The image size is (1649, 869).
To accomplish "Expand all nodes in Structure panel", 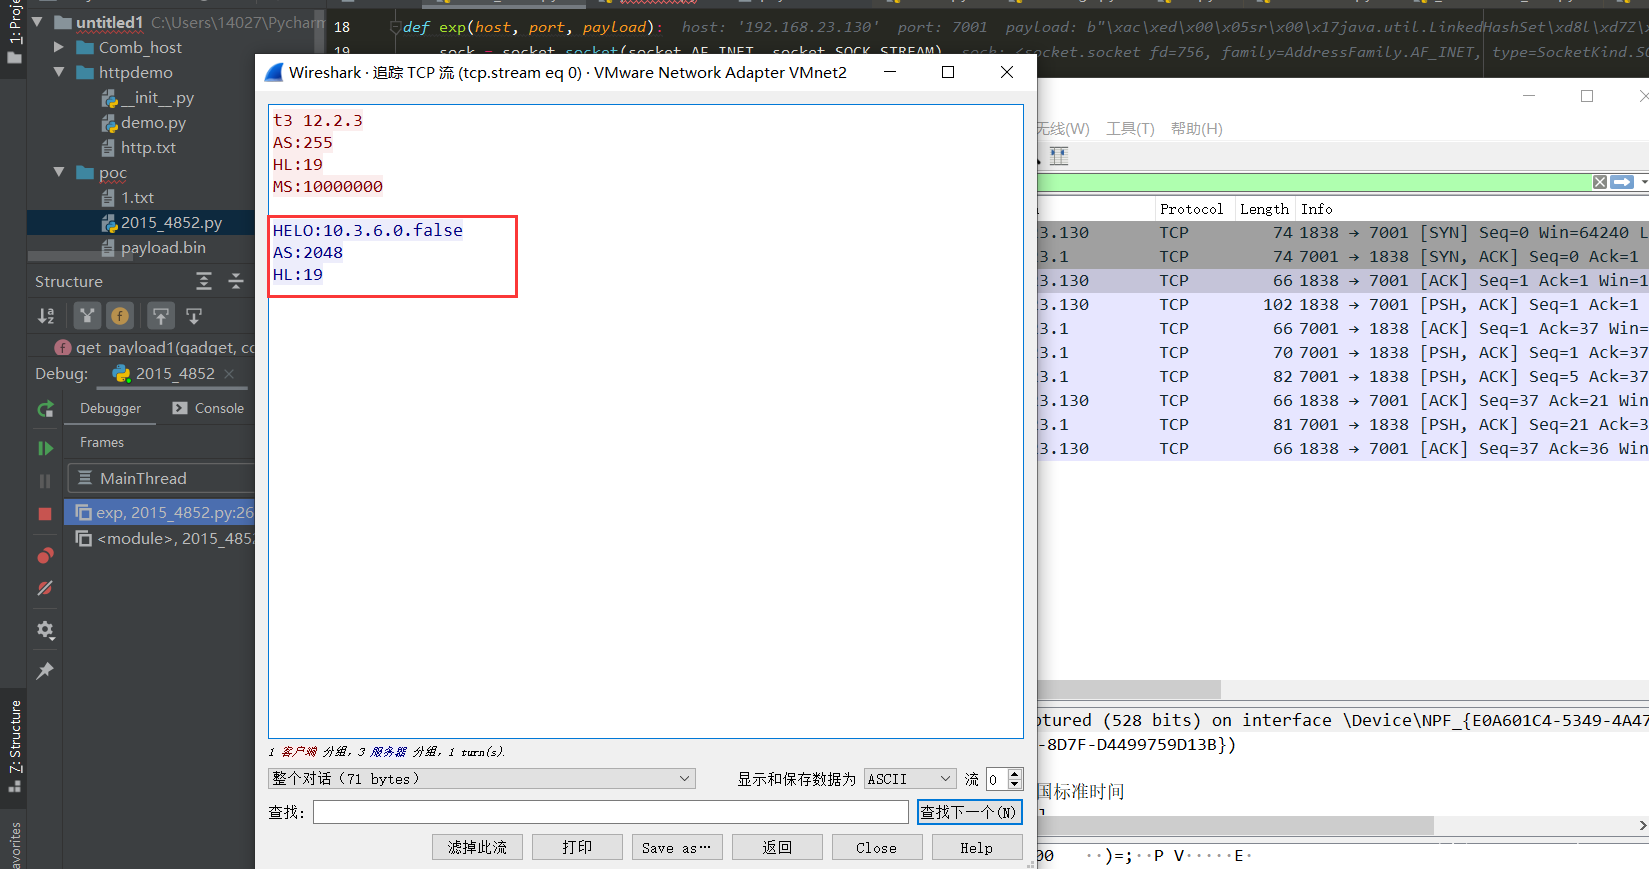I will (x=204, y=281).
